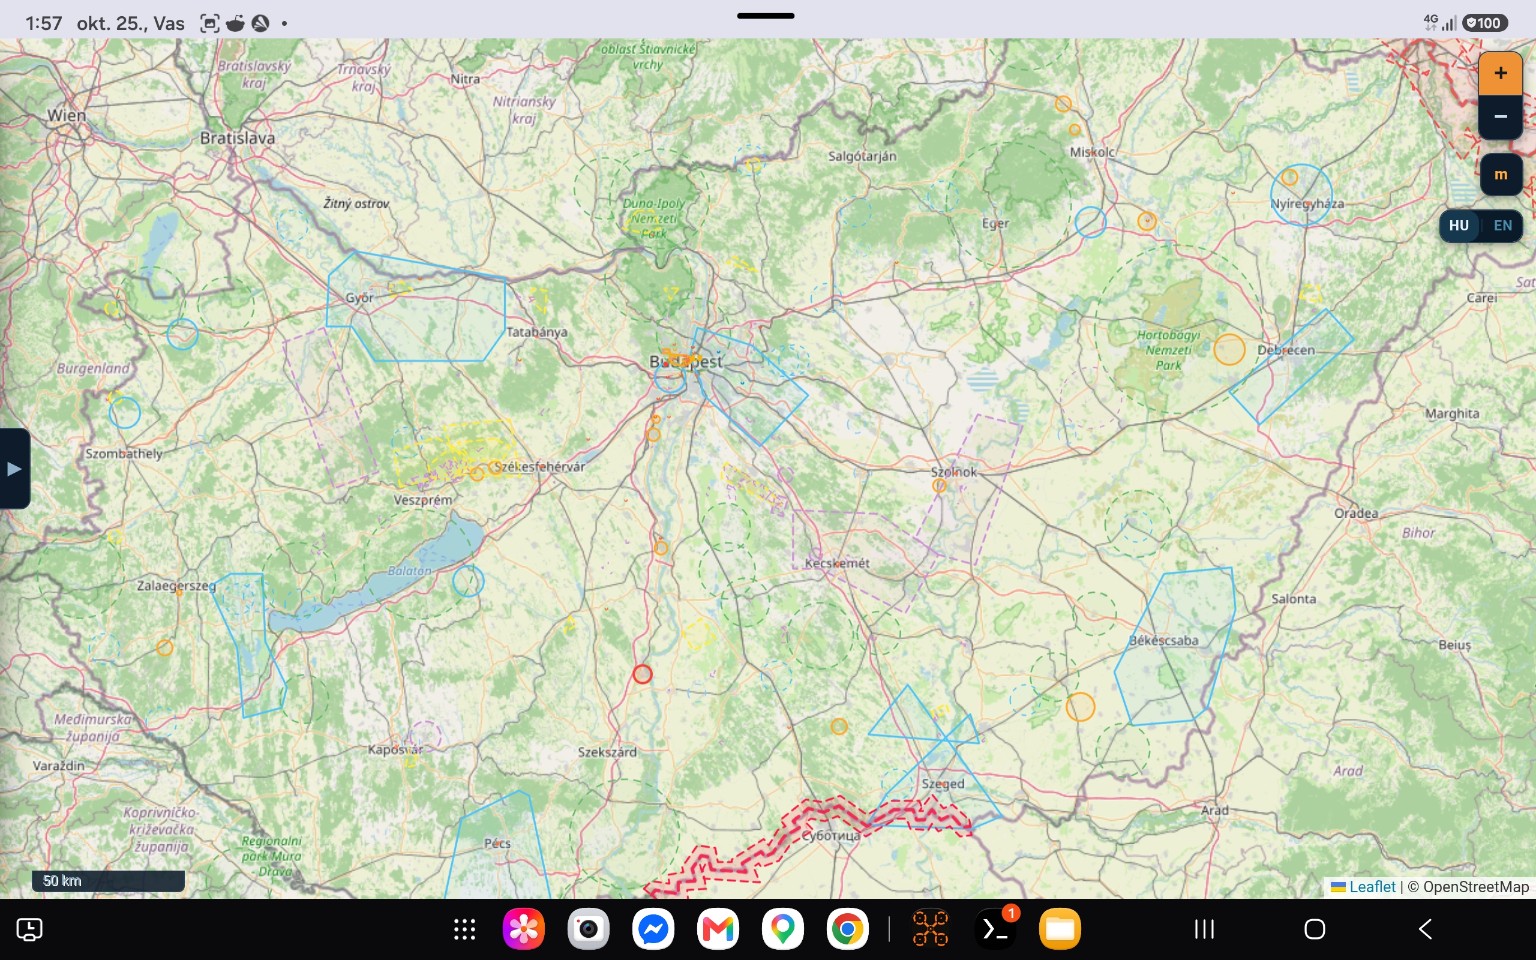
Task: Pull down the top handle bar
Action: click(766, 16)
